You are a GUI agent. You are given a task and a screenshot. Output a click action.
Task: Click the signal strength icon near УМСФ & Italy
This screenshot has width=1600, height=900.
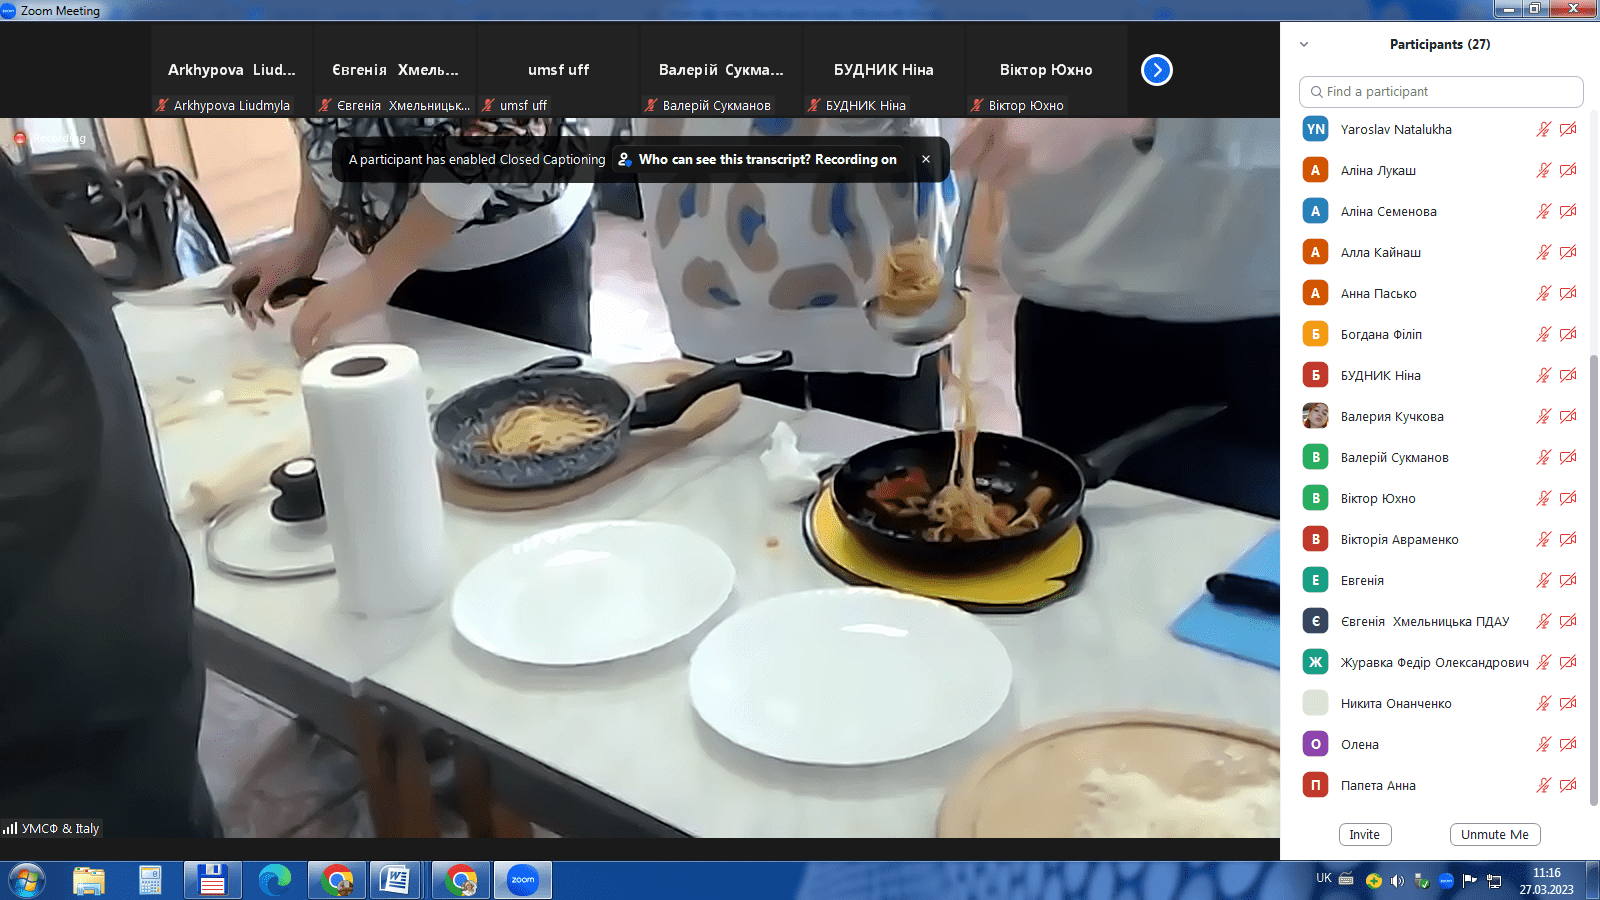(x=10, y=828)
